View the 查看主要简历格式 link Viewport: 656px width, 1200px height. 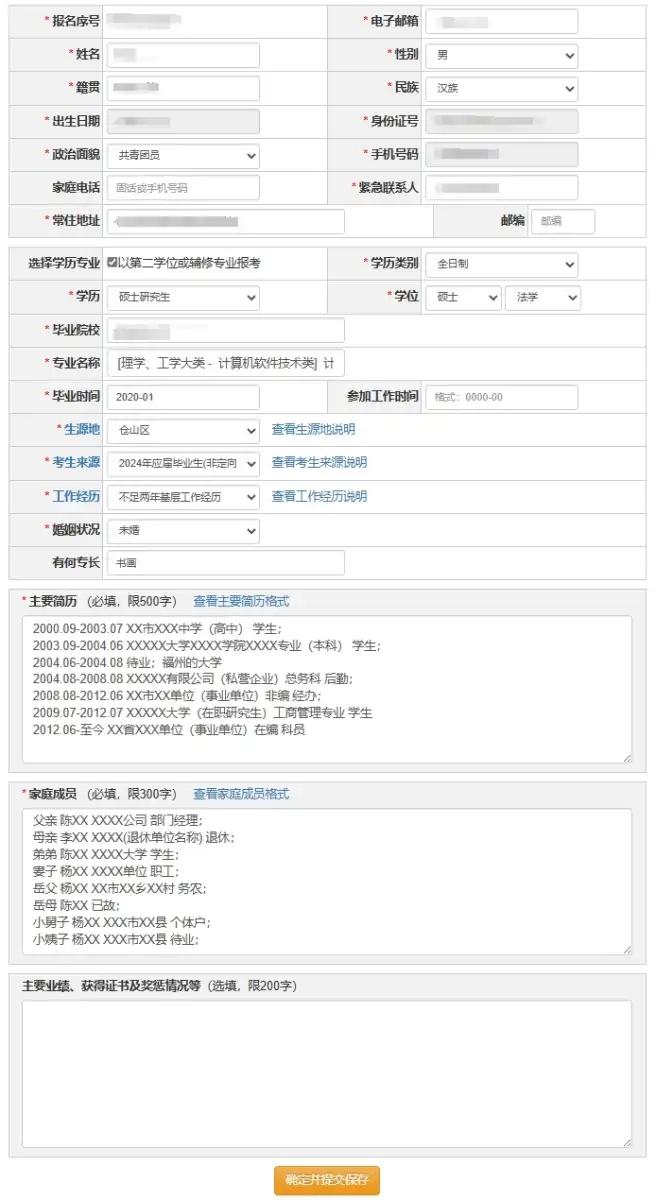[241, 602]
